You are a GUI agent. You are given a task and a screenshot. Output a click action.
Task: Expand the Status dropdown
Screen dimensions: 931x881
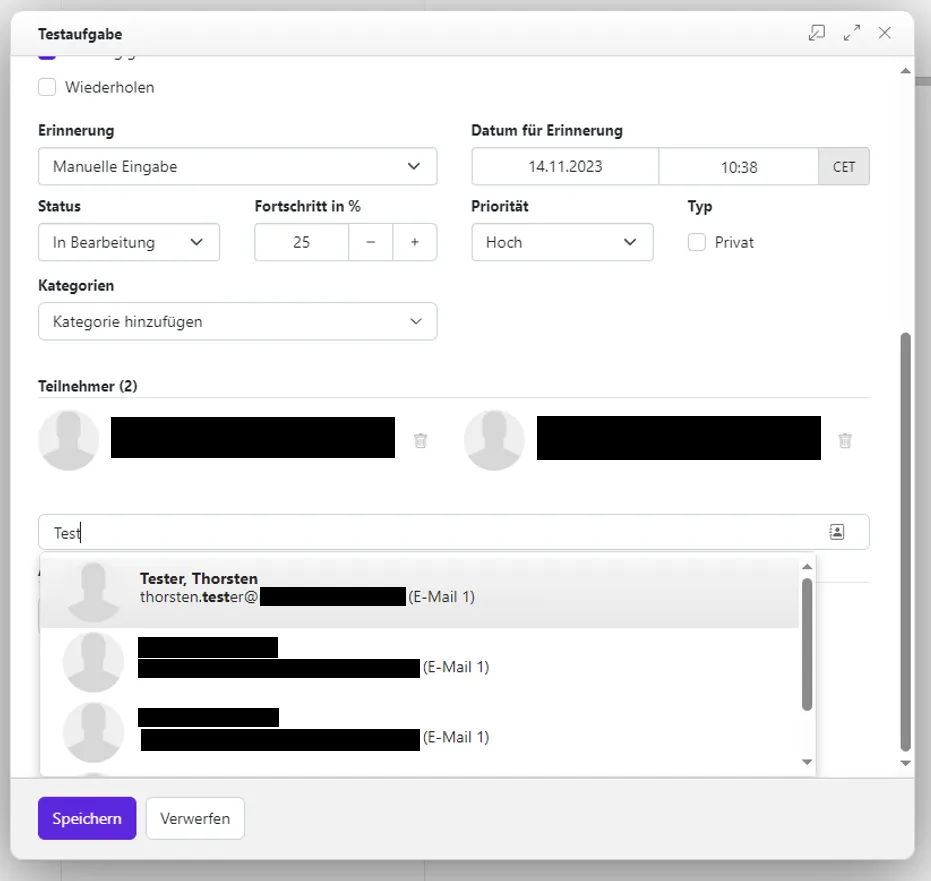pos(129,242)
